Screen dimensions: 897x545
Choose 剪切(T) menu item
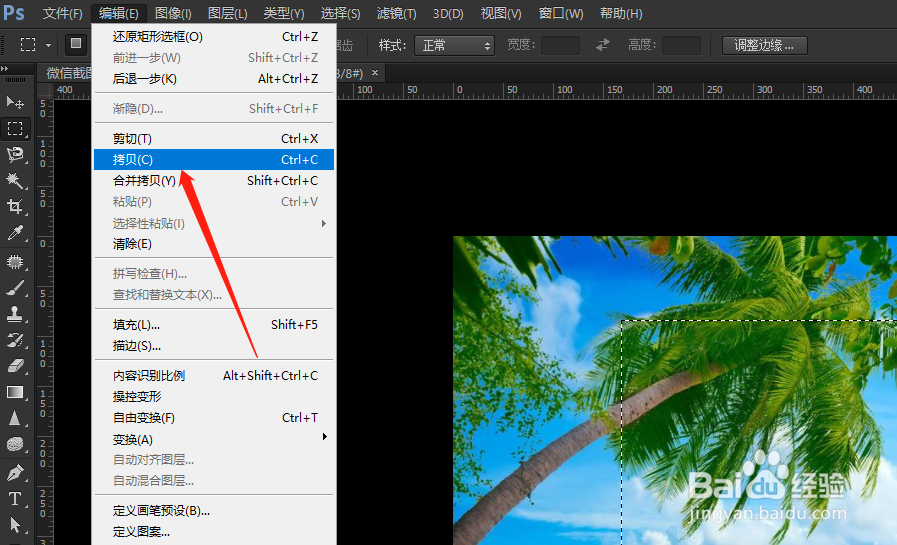(214, 138)
